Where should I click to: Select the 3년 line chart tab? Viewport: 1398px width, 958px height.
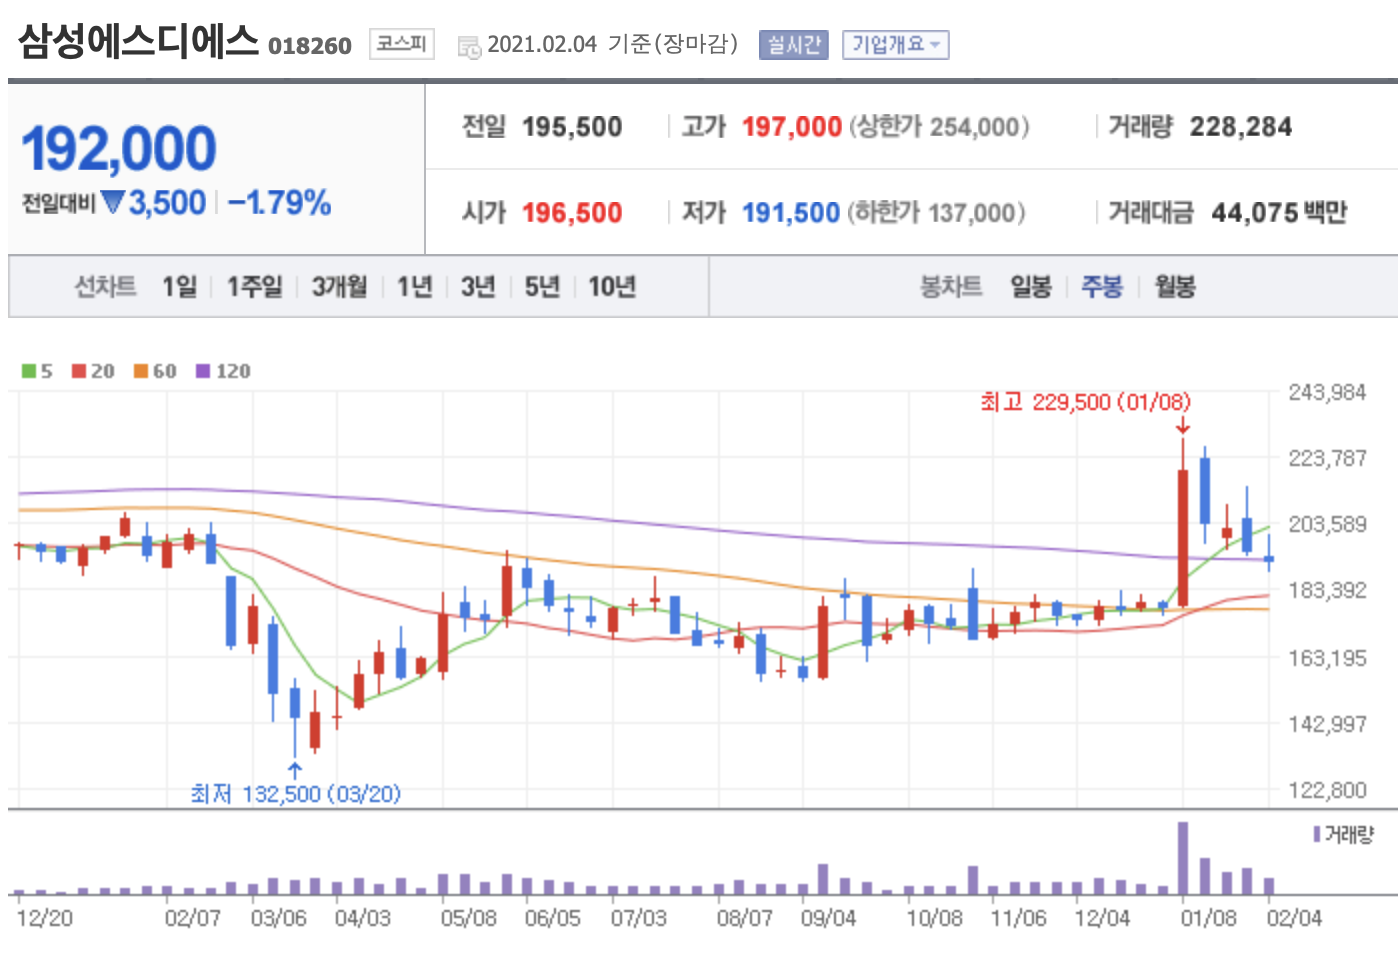[x=479, y=287]
